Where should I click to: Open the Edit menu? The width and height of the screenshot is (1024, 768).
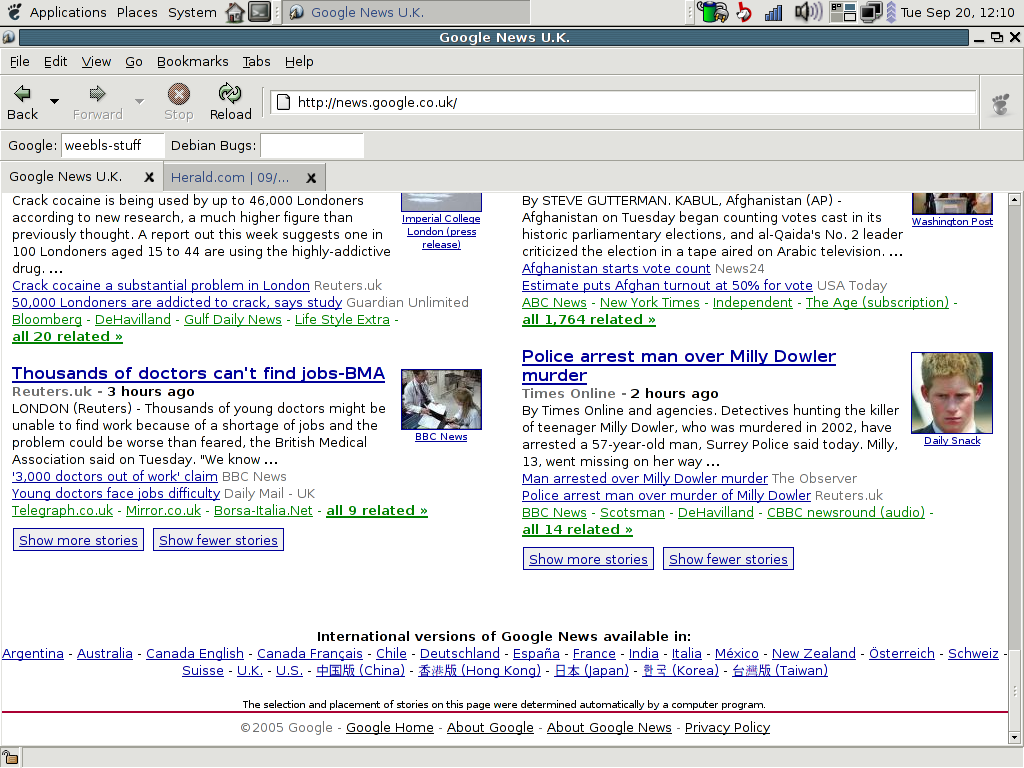(56, 61)
